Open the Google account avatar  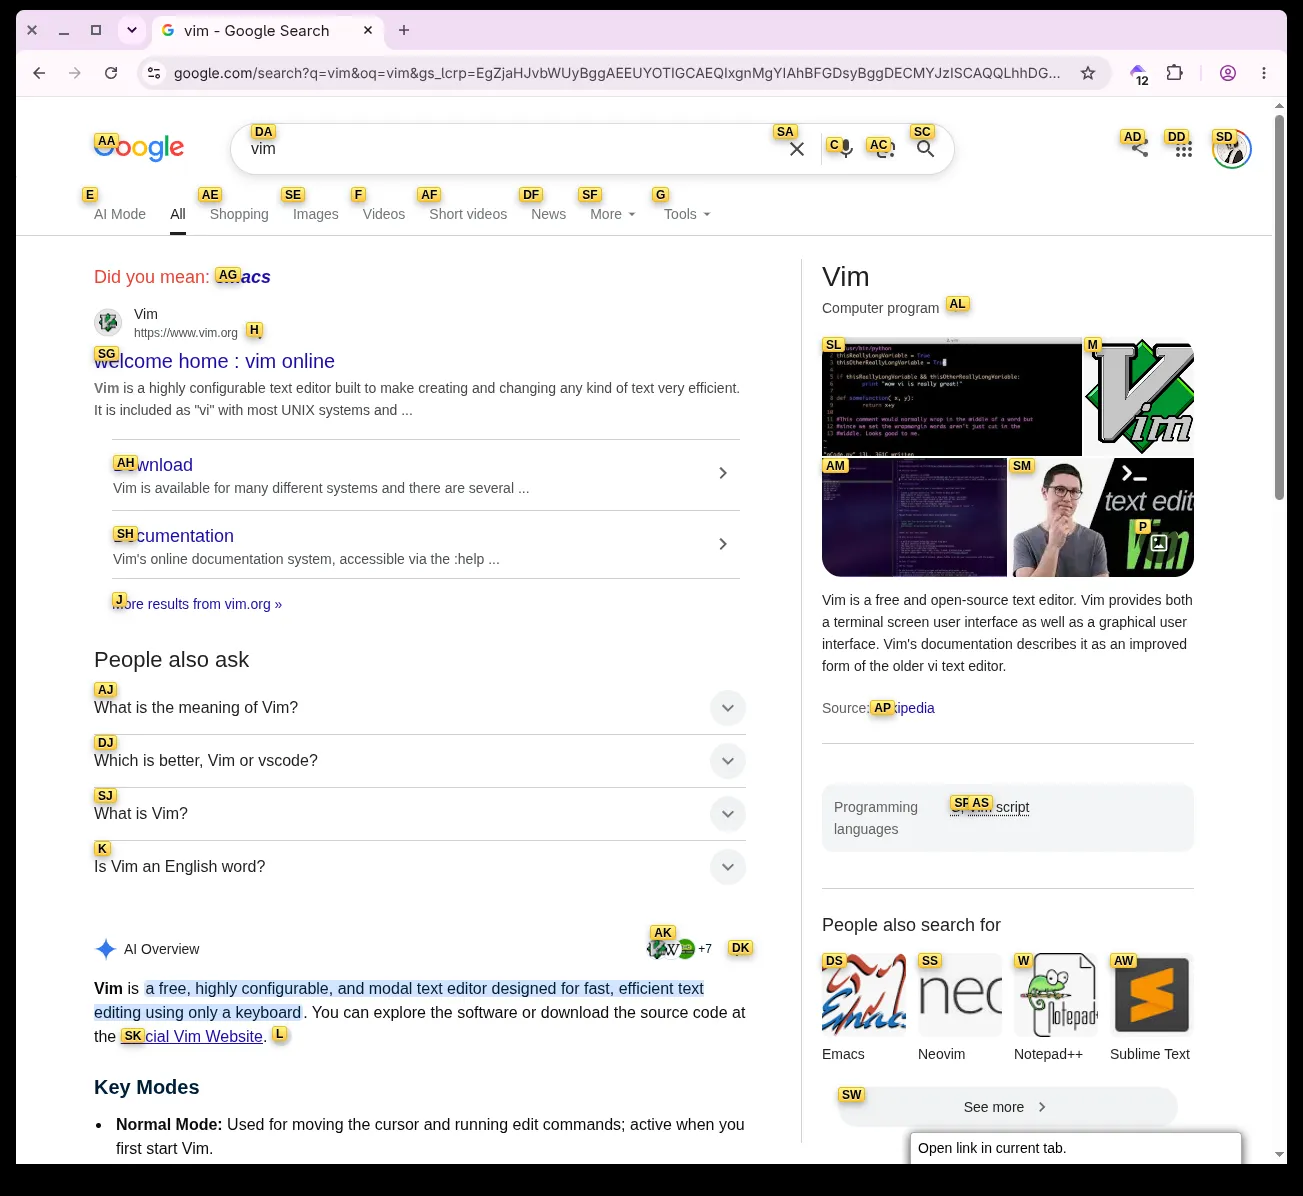tap(1232, 150)
